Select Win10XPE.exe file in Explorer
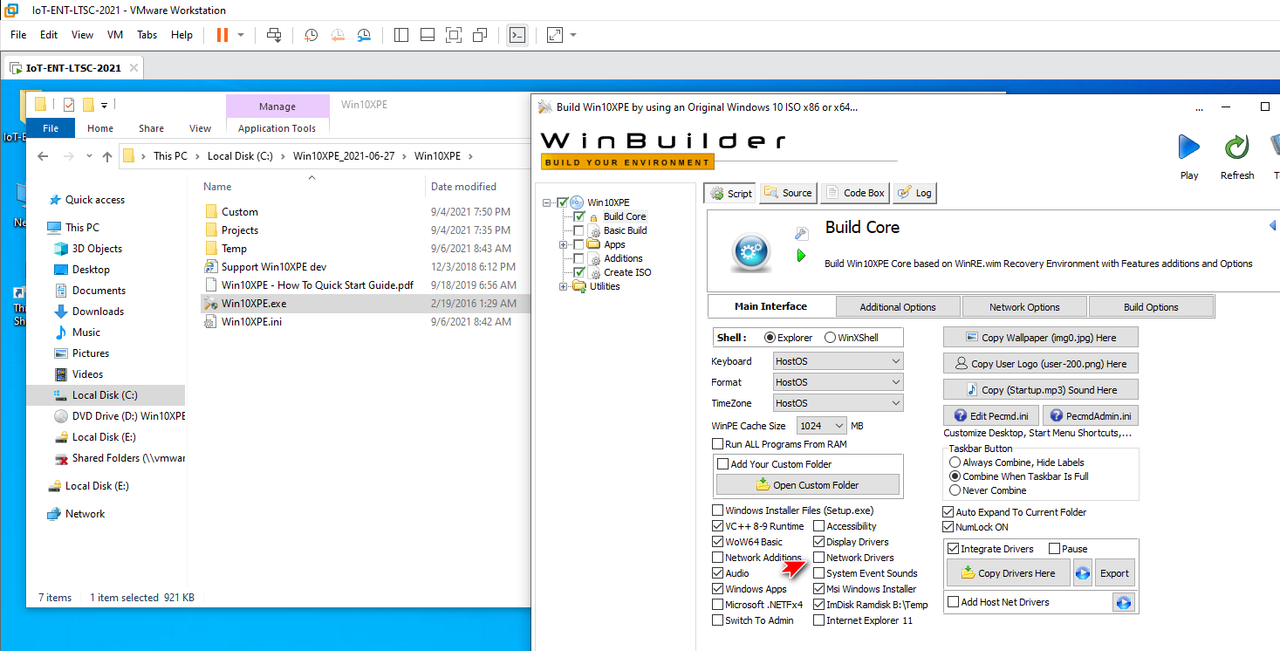Viewport: 1280px width, 651px height. (254, 303)
